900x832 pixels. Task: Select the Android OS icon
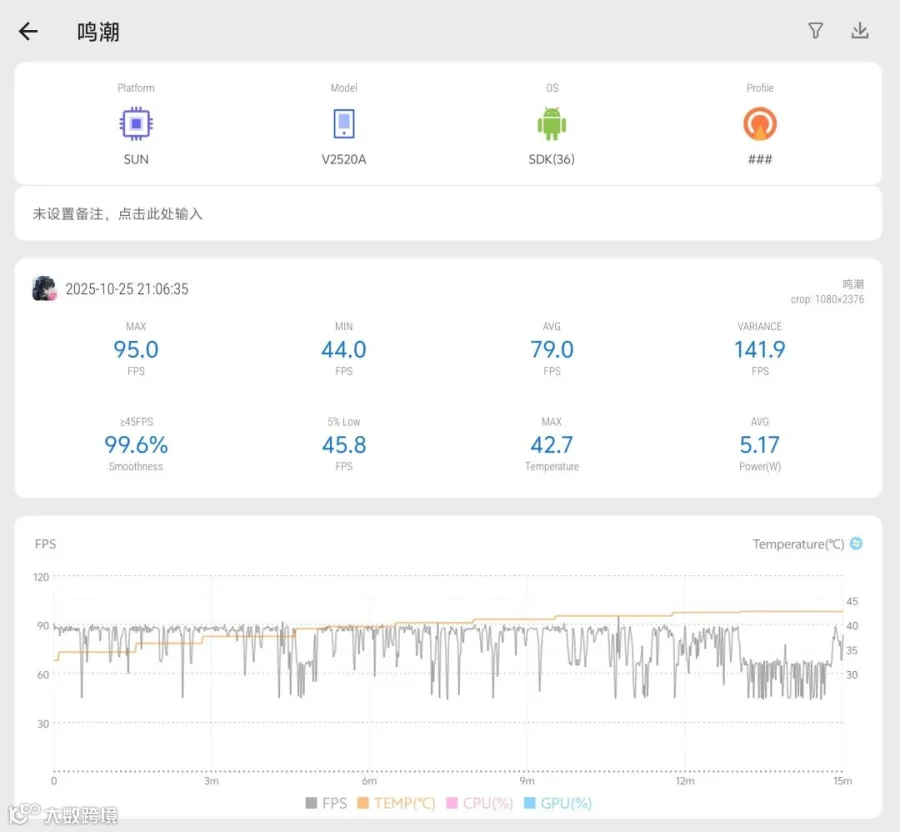click(x=552, y=123)
